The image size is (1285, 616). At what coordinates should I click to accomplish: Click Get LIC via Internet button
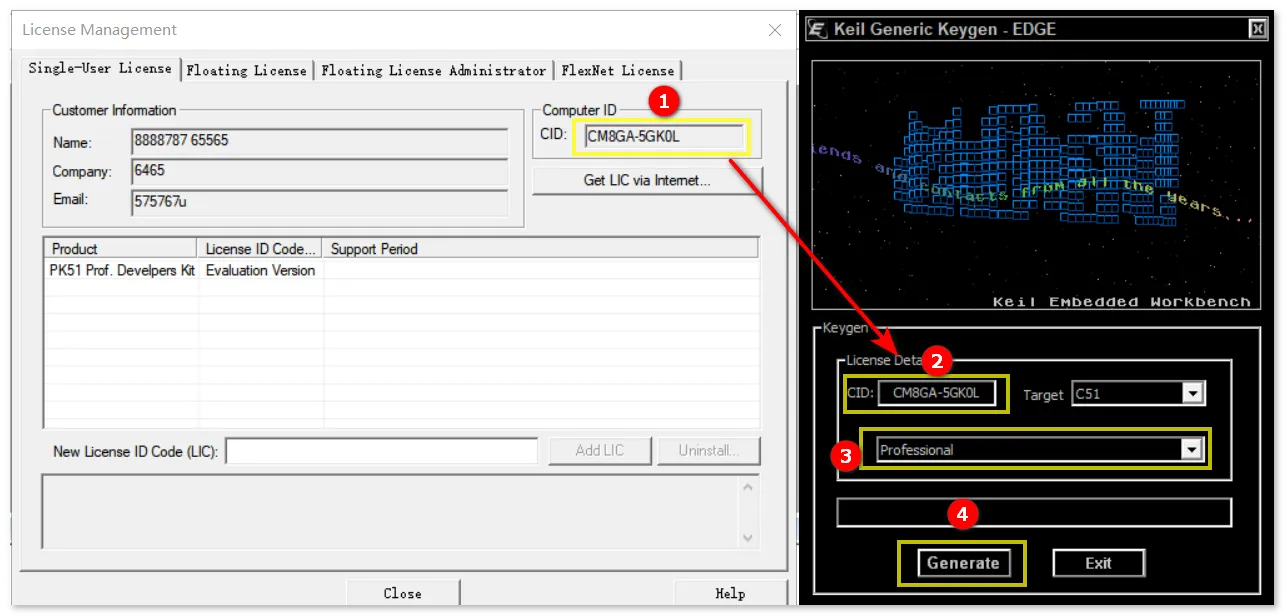(647, 181)
